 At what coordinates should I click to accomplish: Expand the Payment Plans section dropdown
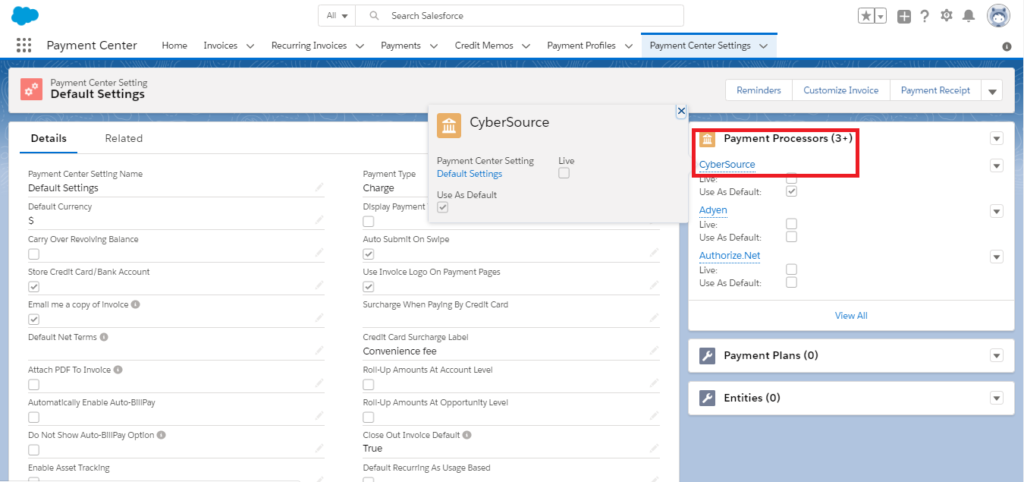995,356
